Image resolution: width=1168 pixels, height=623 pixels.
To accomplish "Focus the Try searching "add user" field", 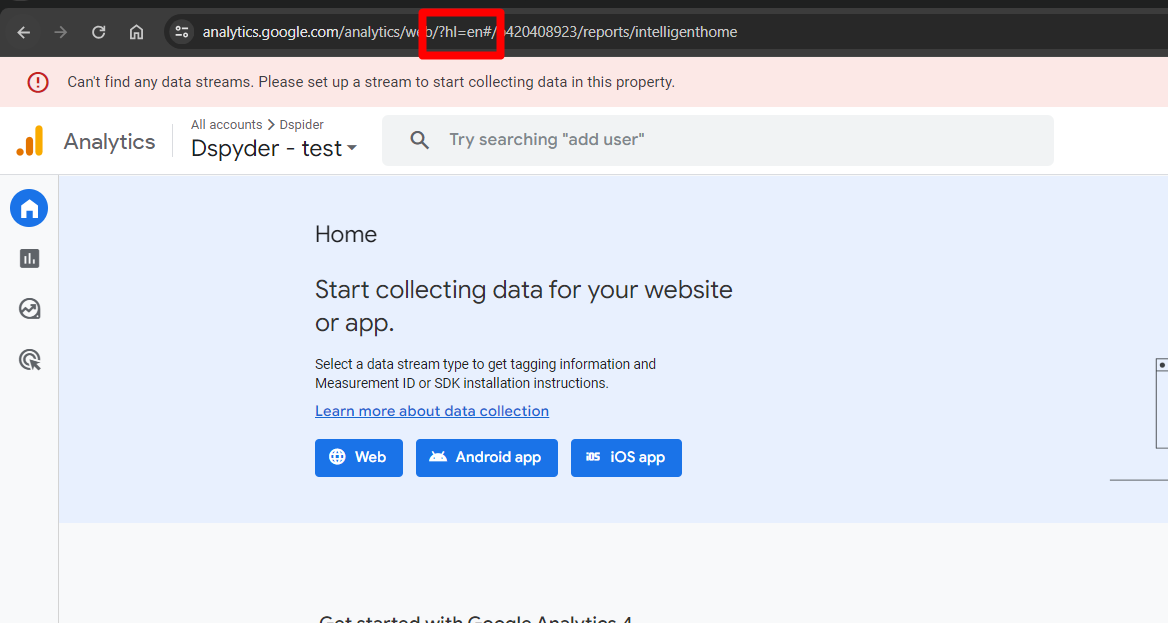I will 717,140.
